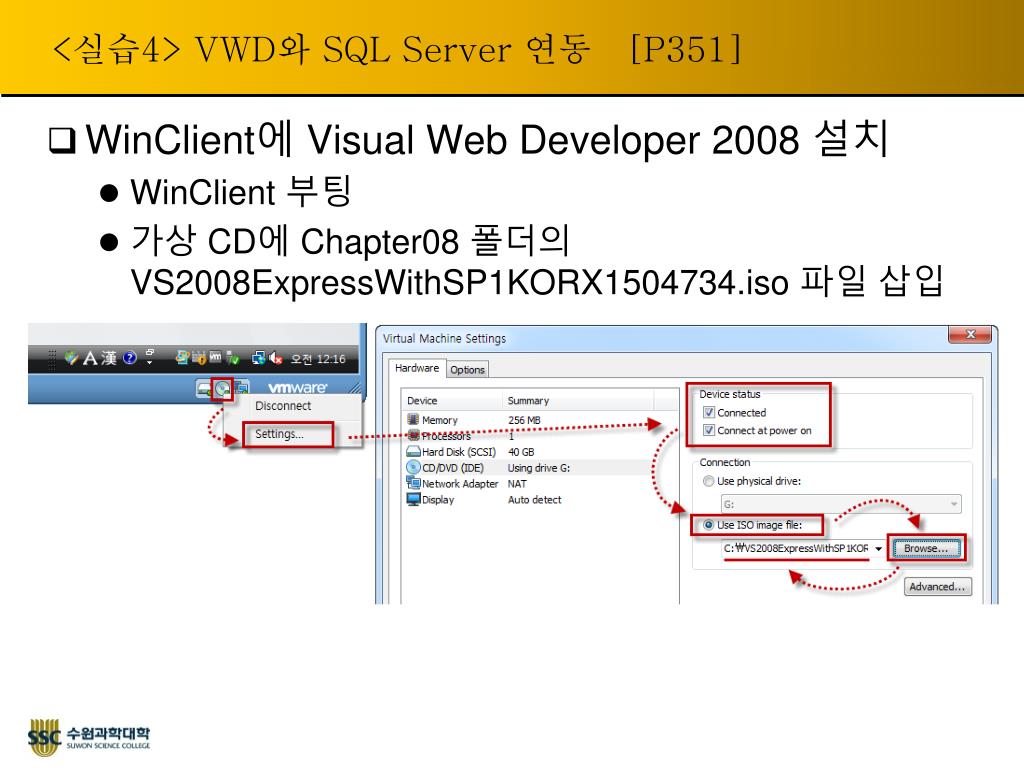This screenshot has height=768, width=1024.
Task: Select the Processors device row
Action: 539,436
